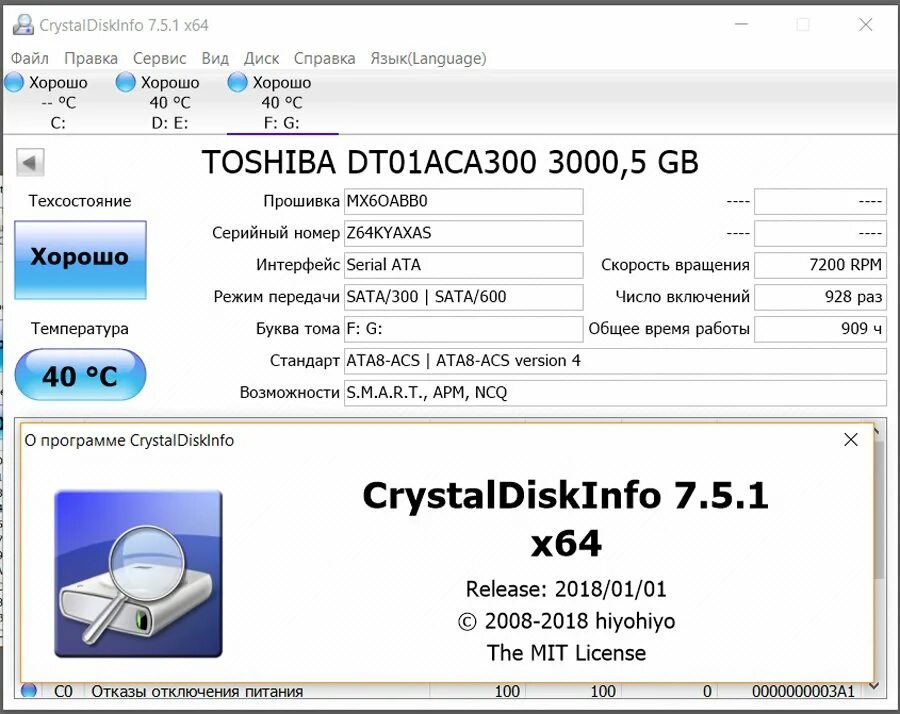Image resolution: width=900 pixels, height=714 pixels.
Task: Close the О программе CrystalDiskInfo dialog
Action: pos(851,440)
